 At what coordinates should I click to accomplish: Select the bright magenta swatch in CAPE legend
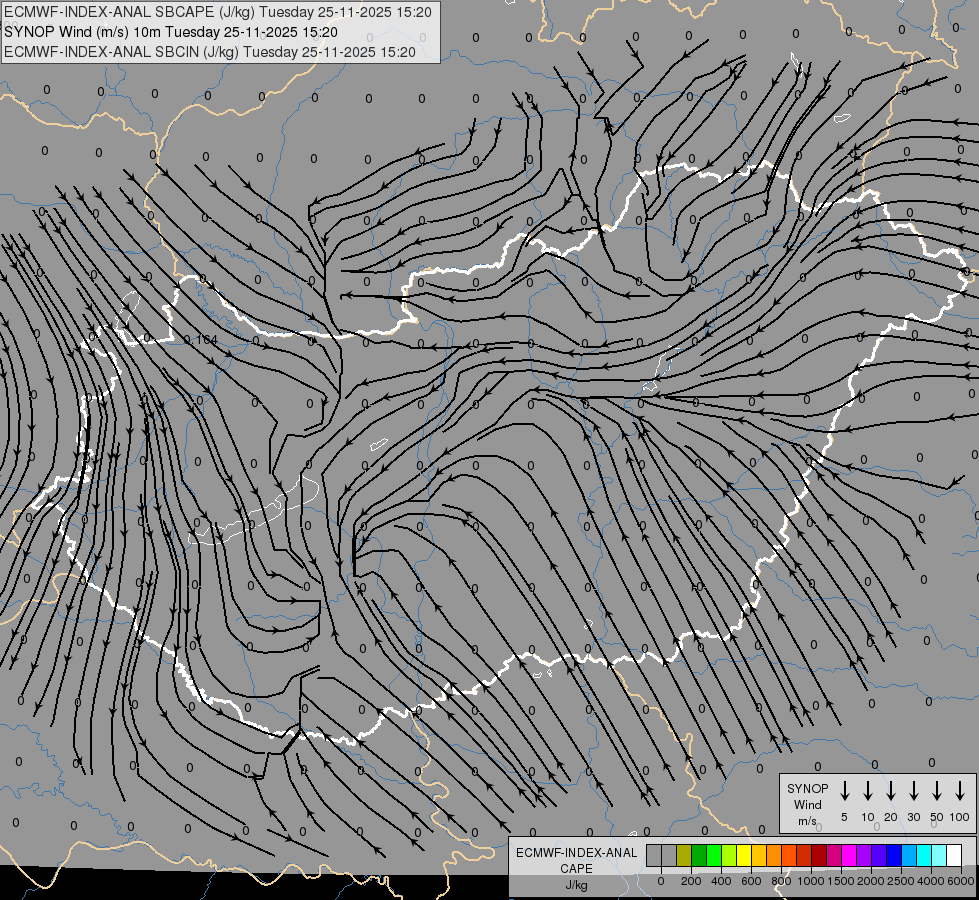click(x=849, y=855)
